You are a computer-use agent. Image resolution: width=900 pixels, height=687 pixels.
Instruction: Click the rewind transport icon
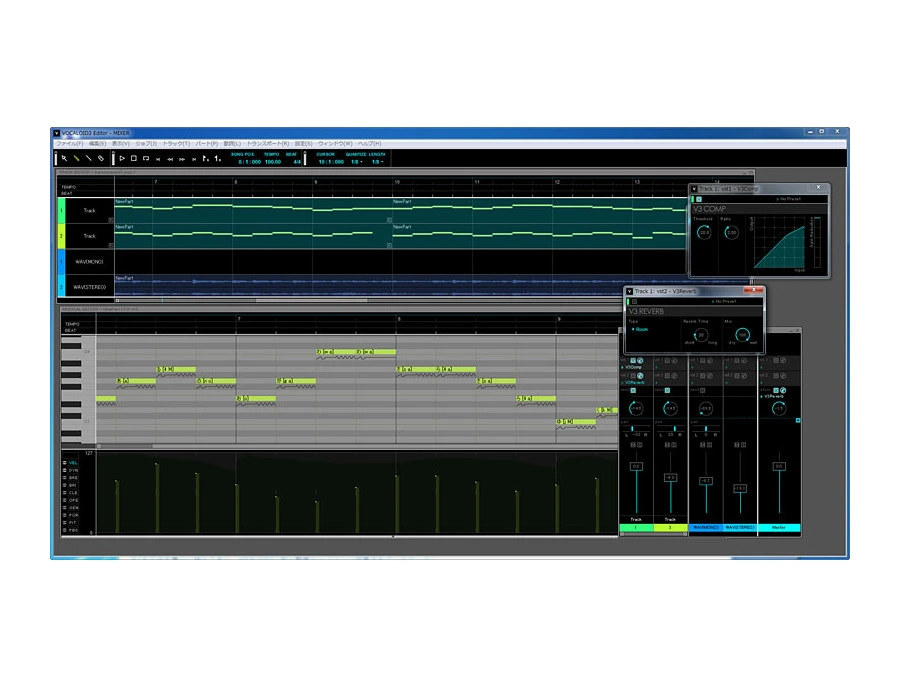(170, 159)
